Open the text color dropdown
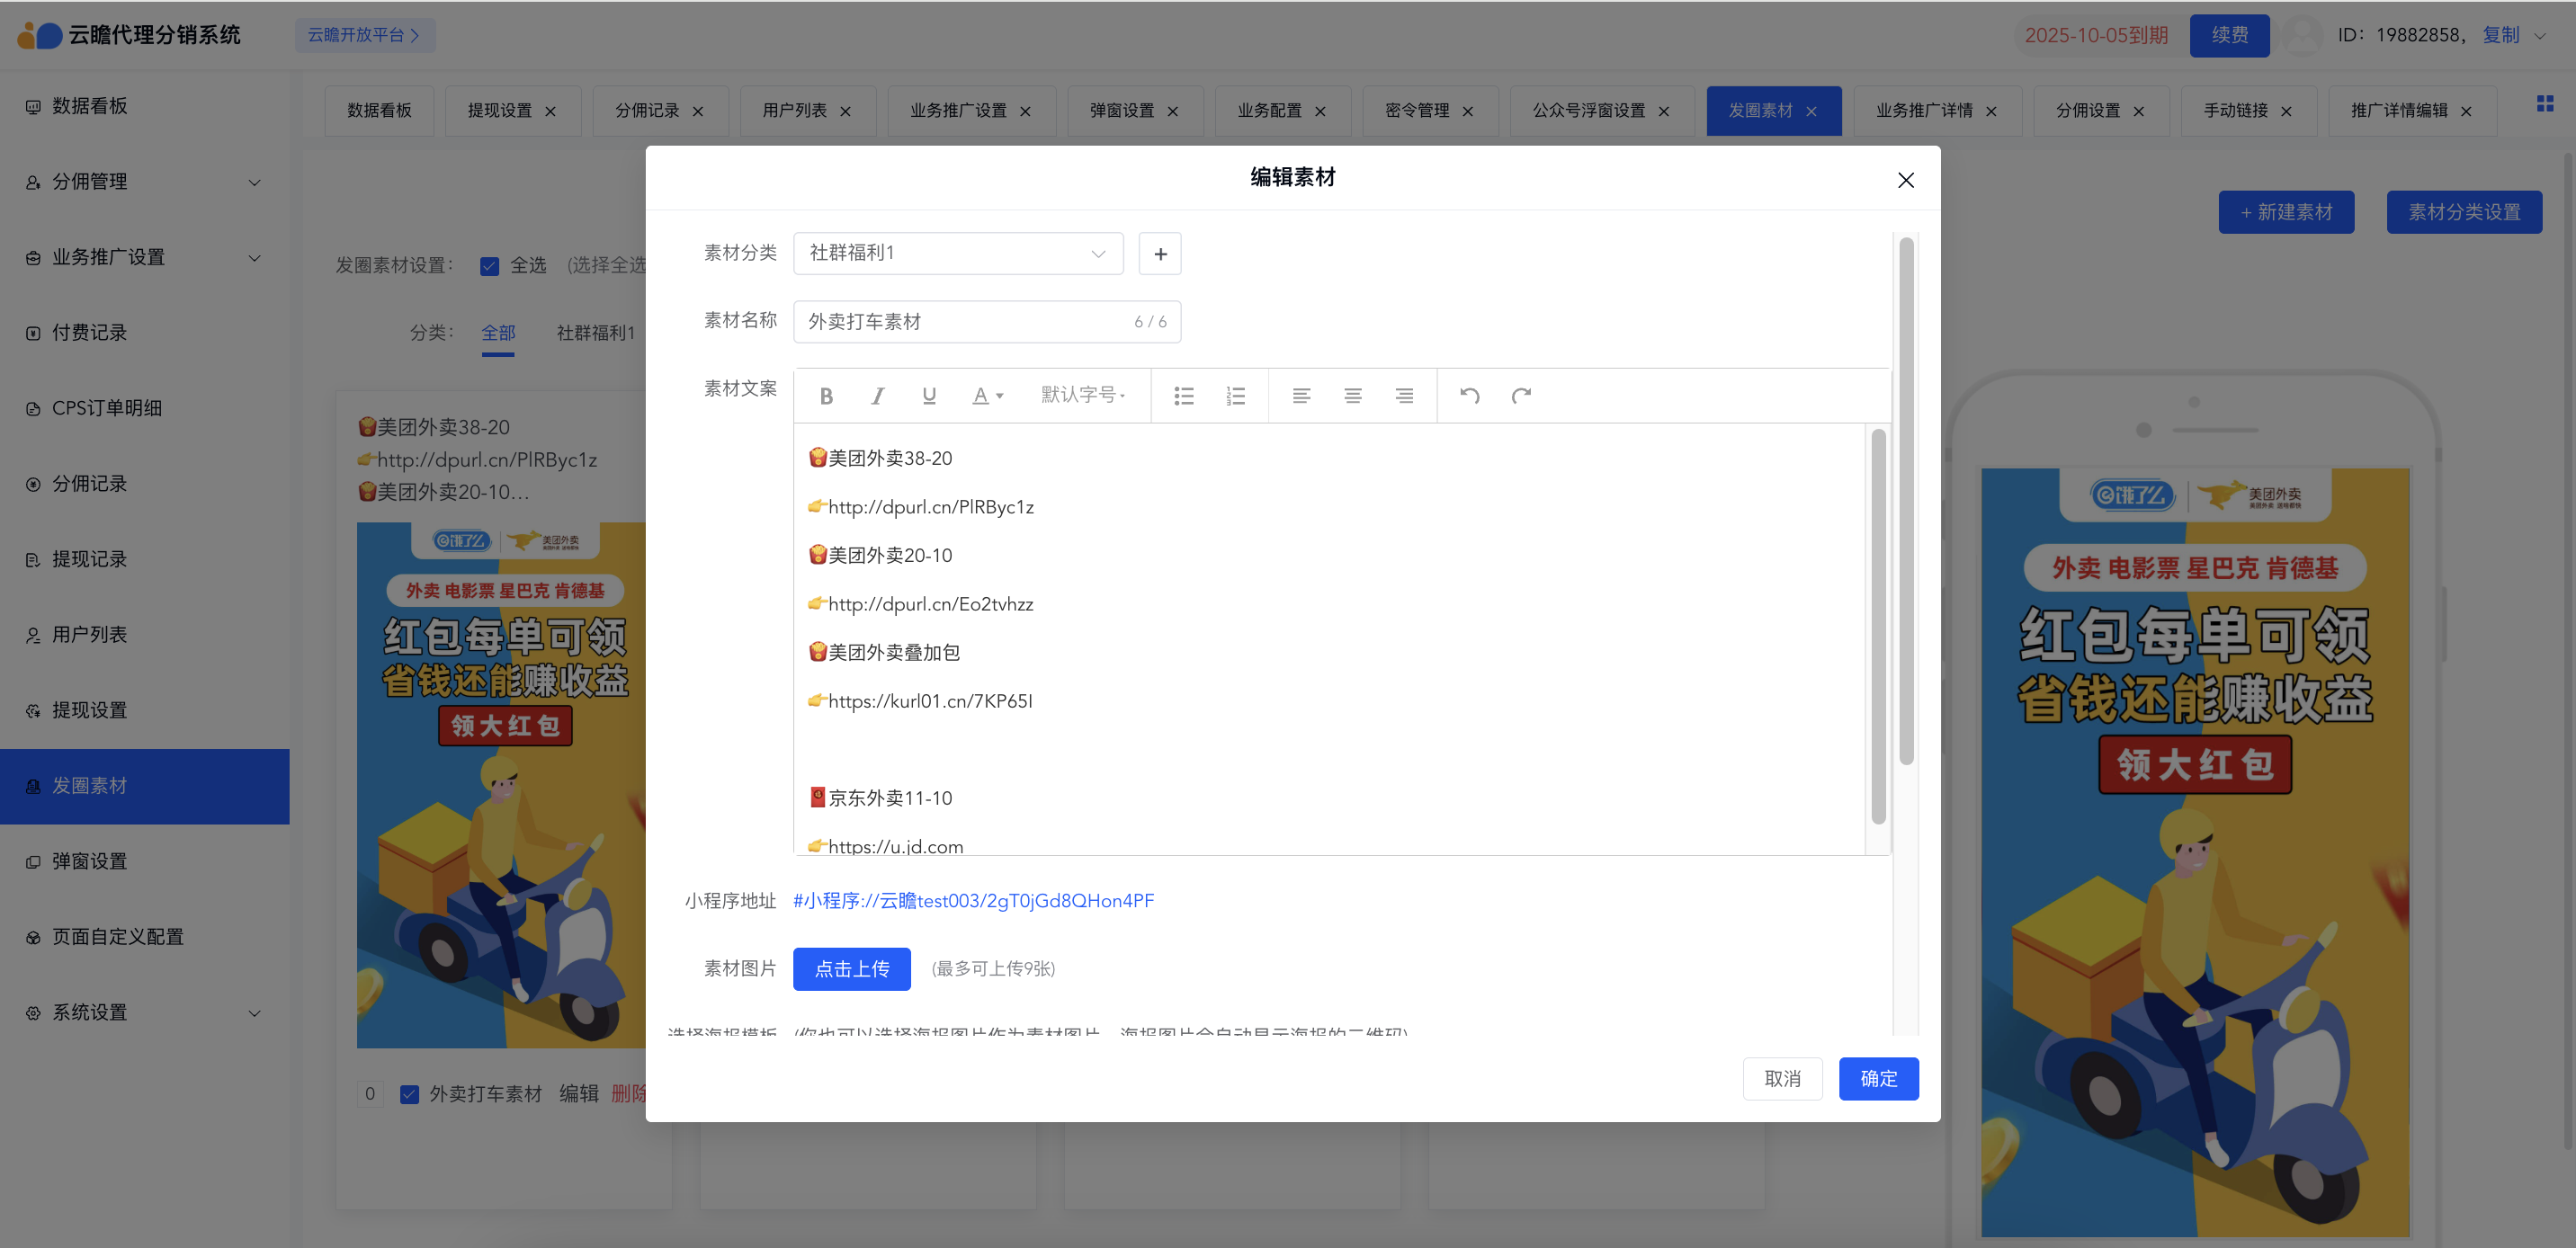 click(987, 396)
